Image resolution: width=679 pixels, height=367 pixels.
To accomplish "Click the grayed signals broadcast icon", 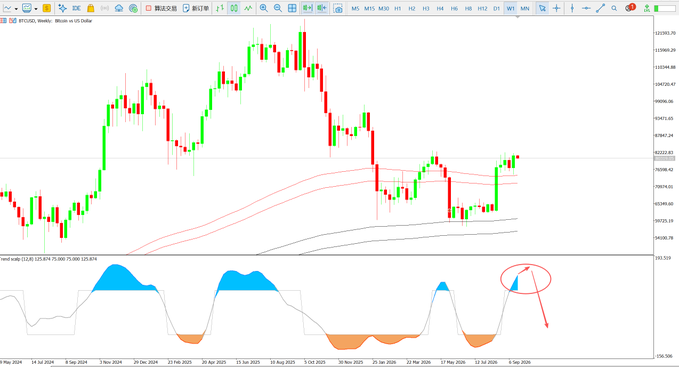I will [x=104, y=8].
